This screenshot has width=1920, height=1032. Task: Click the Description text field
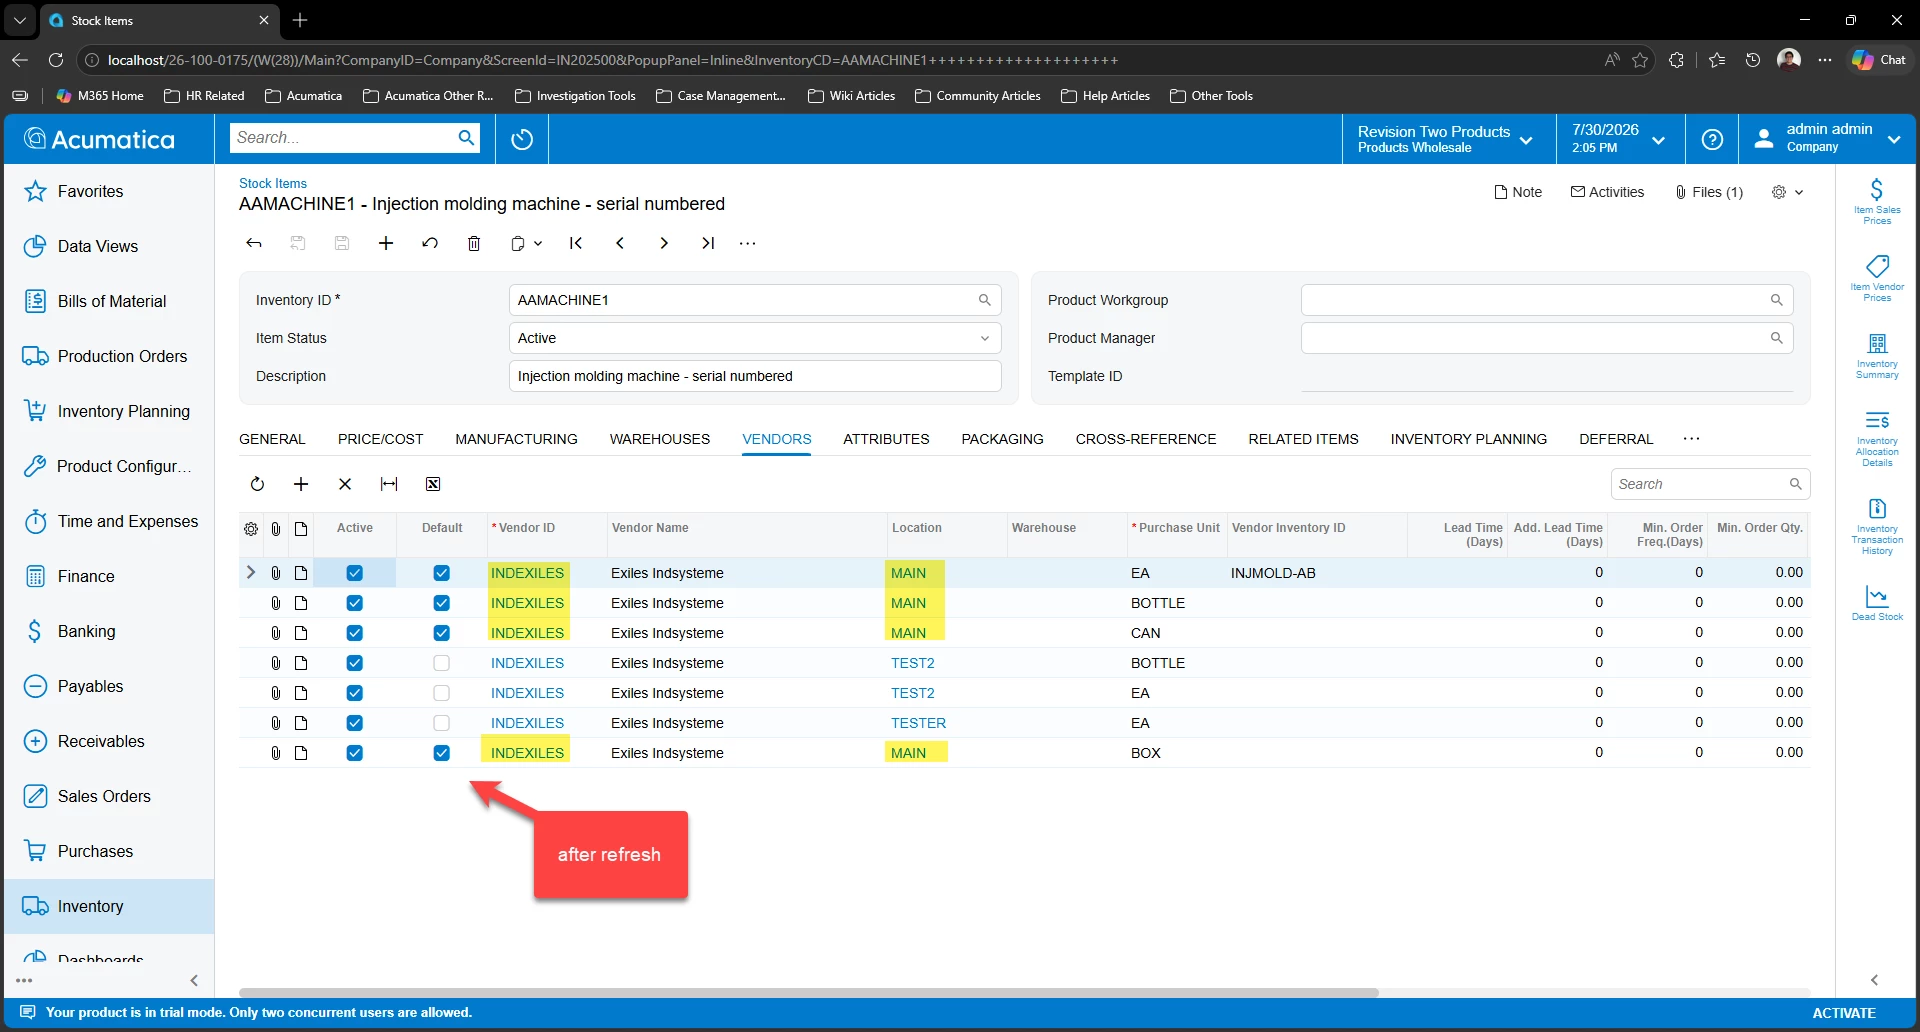point(755,376)
